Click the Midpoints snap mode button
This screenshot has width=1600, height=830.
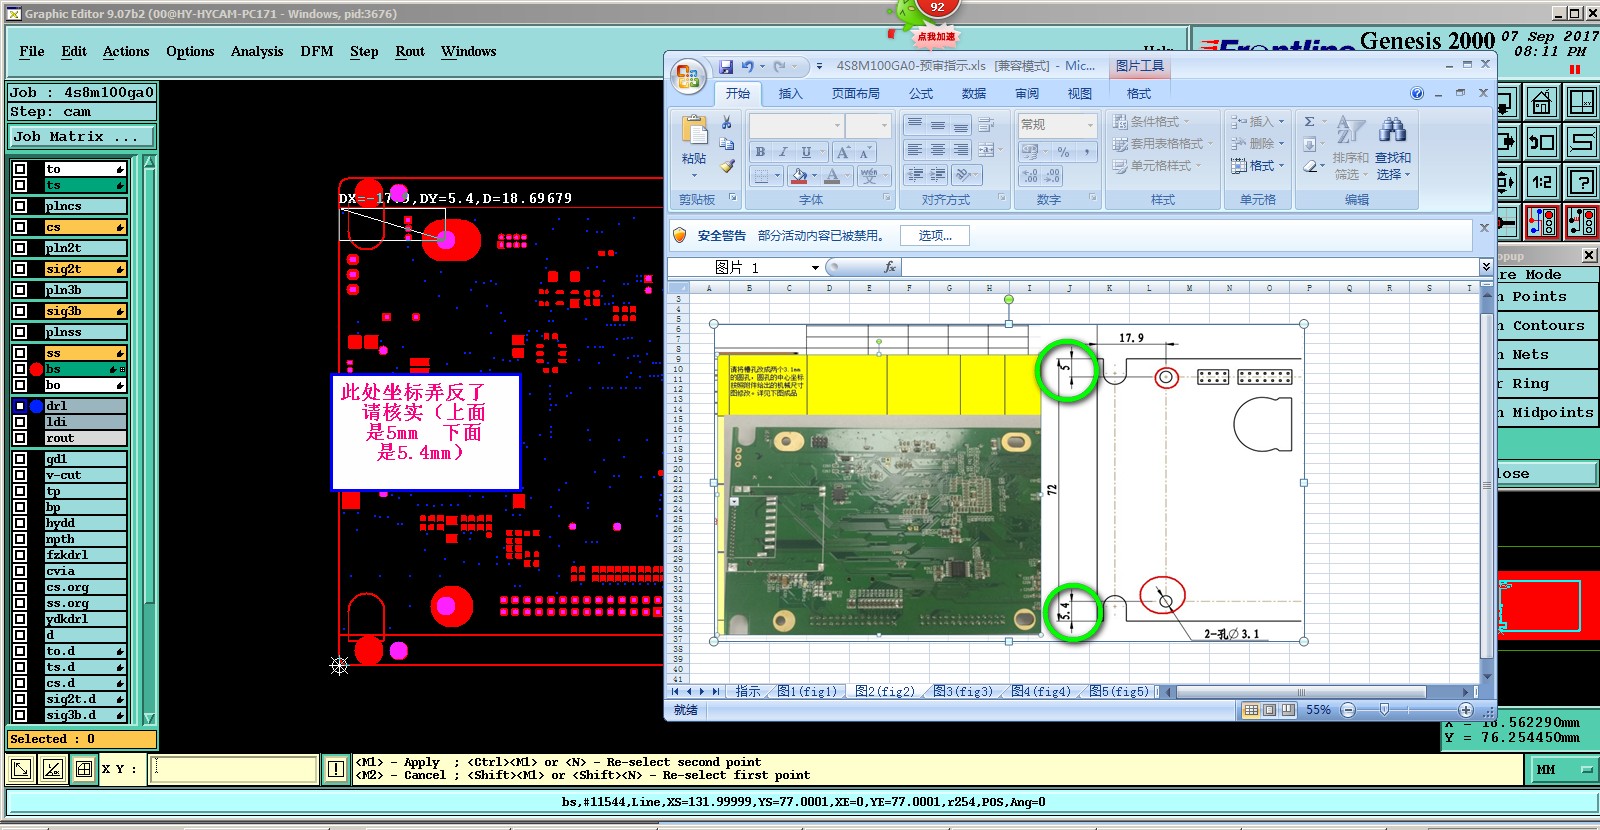coord(1547,413)
